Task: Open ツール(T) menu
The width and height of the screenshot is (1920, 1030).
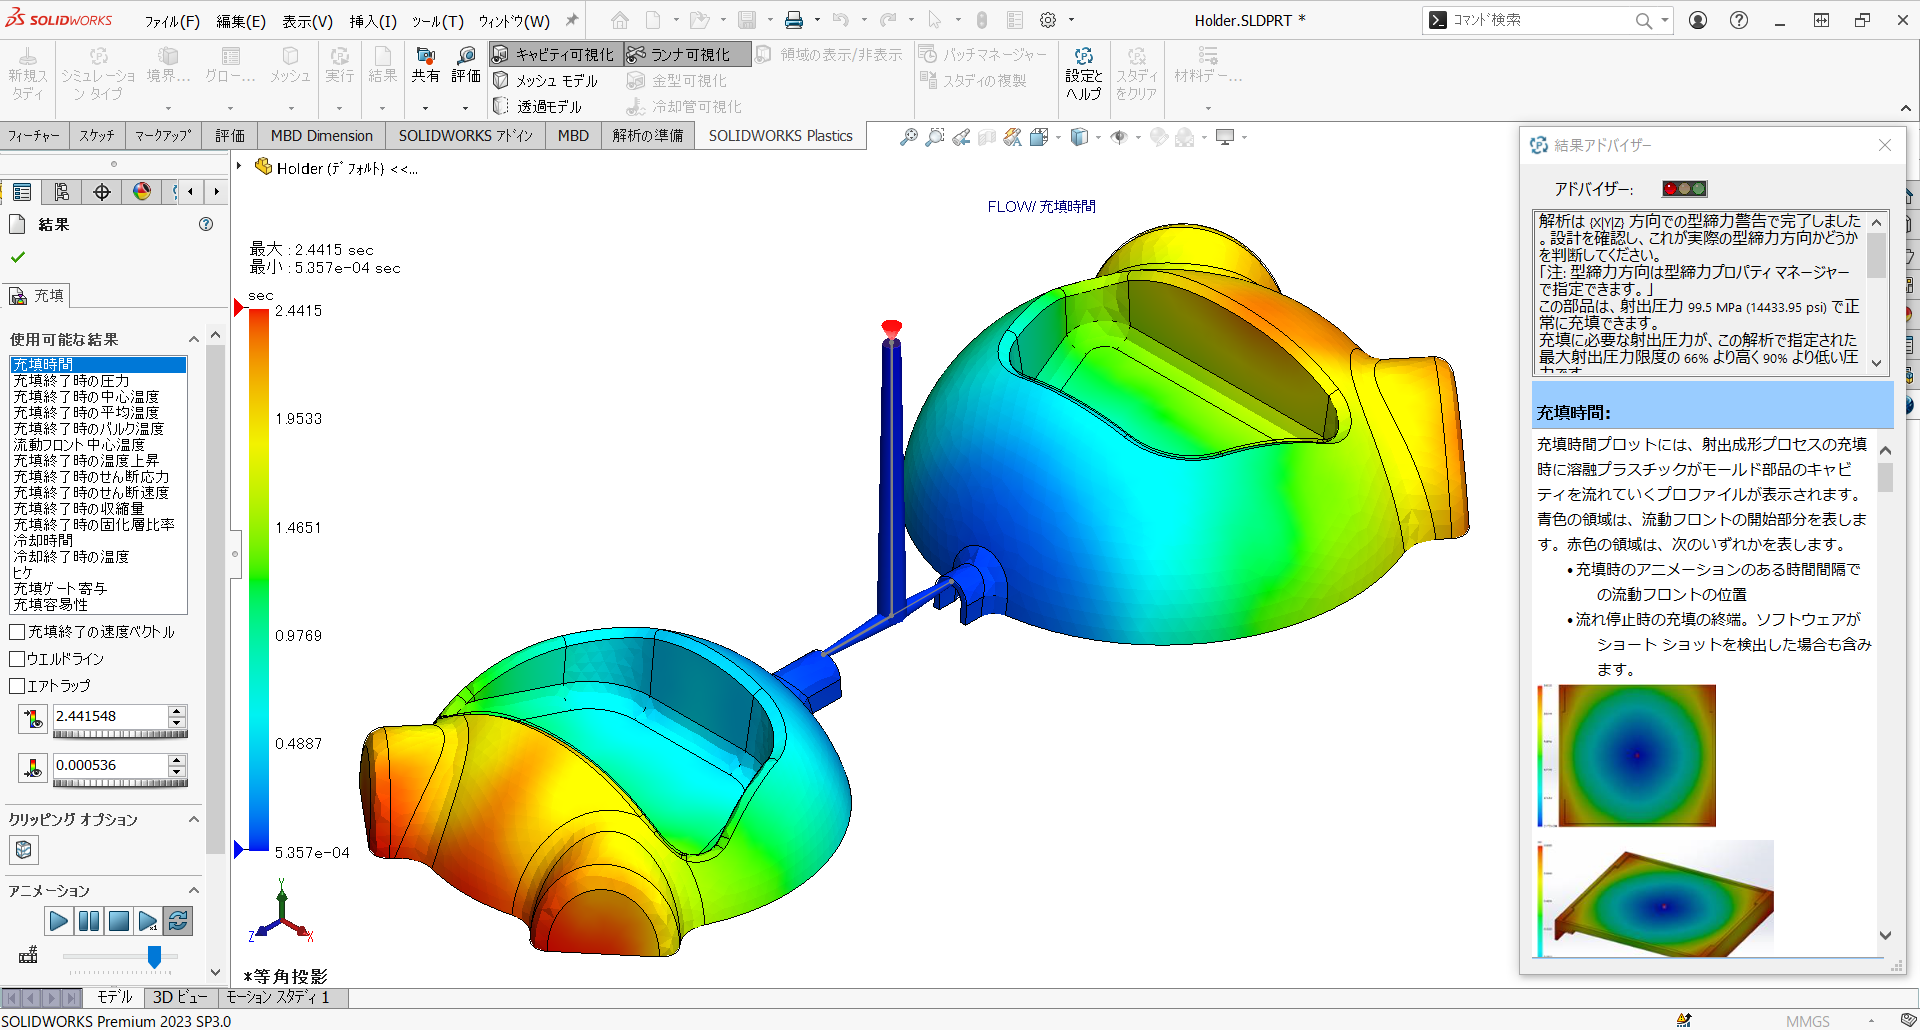Action: [x=437, y=21]
